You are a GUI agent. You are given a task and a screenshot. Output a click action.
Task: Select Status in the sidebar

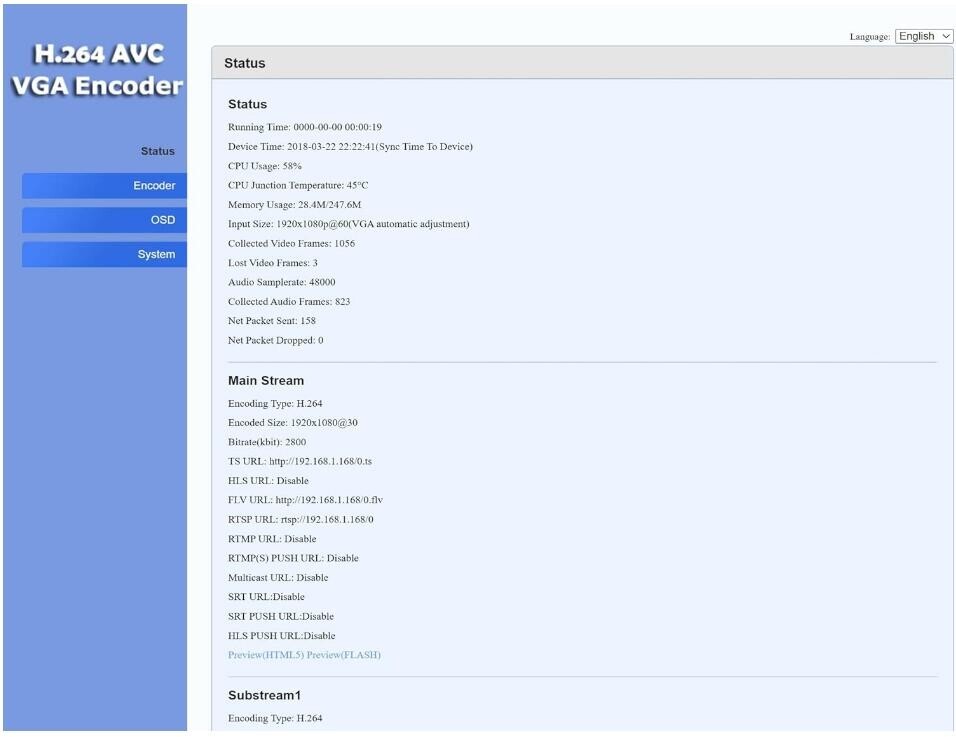tap(157, 152)
